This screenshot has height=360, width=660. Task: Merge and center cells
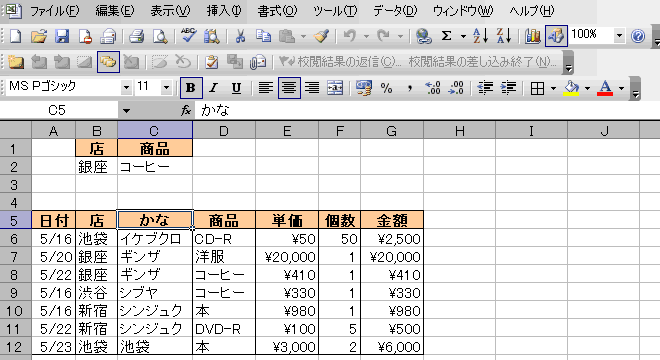click(335, 88)
